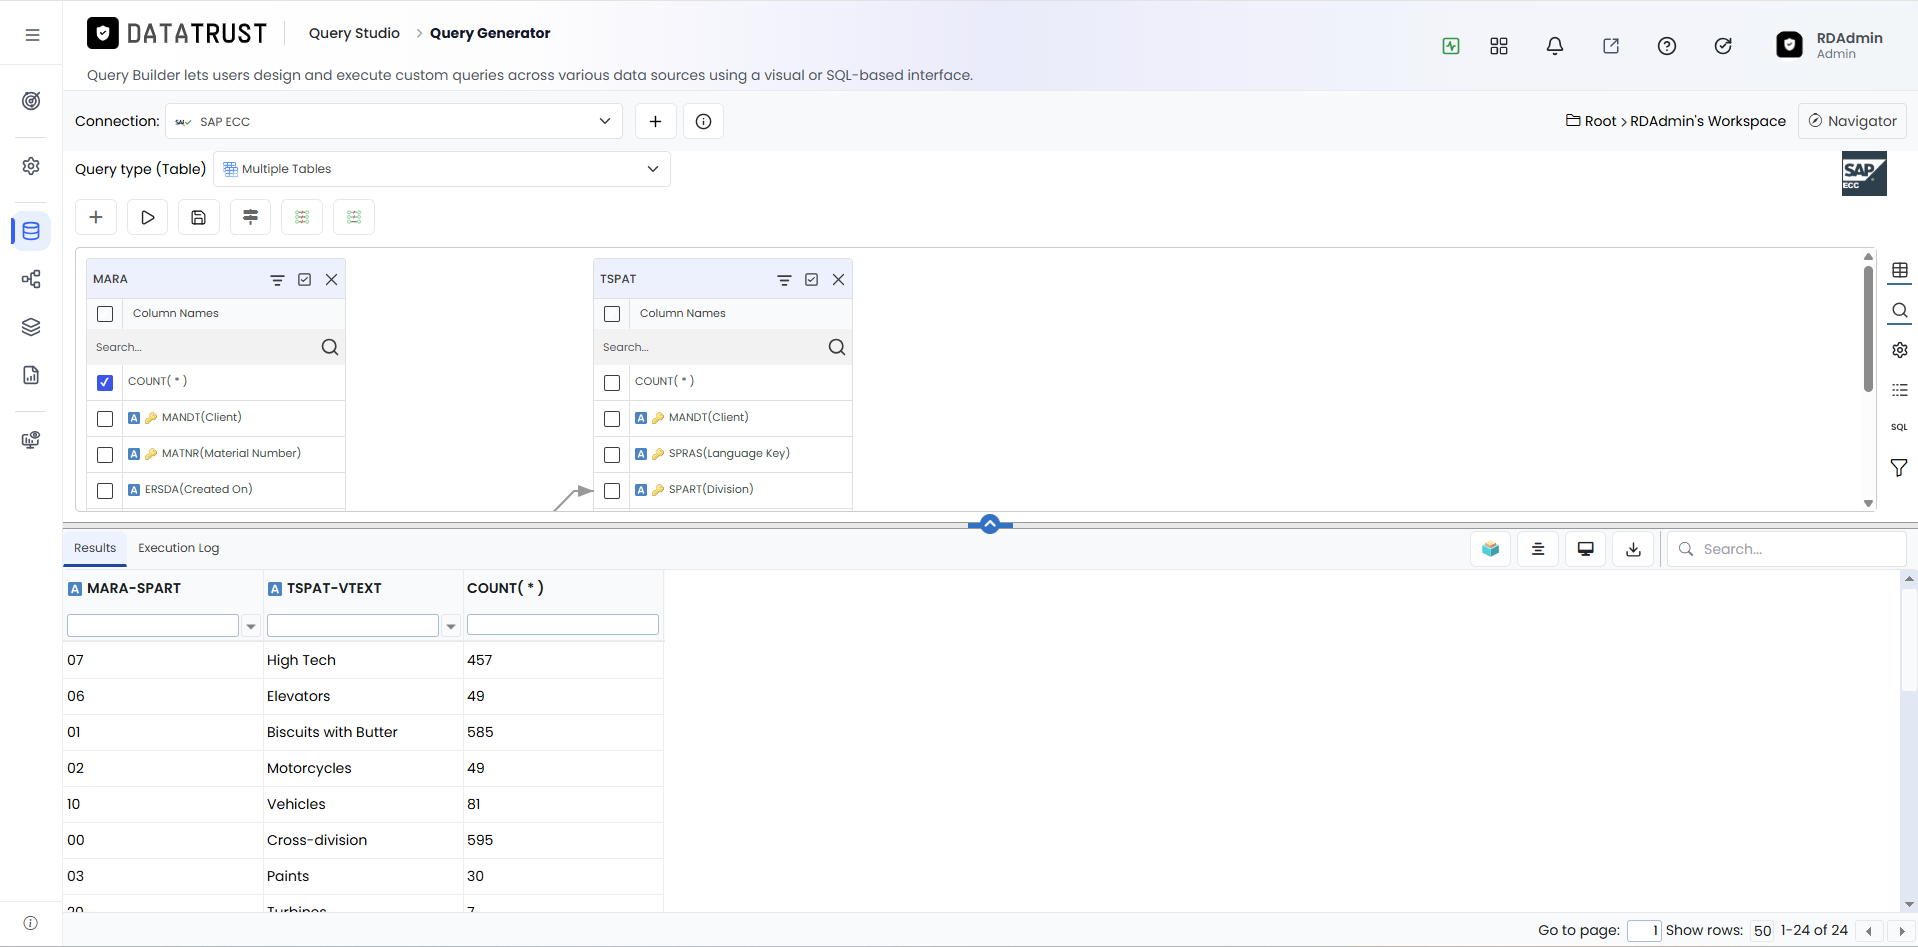The image size is (1918, 947).
Task: Open the Navigator button
Action: pos(1852,121)
